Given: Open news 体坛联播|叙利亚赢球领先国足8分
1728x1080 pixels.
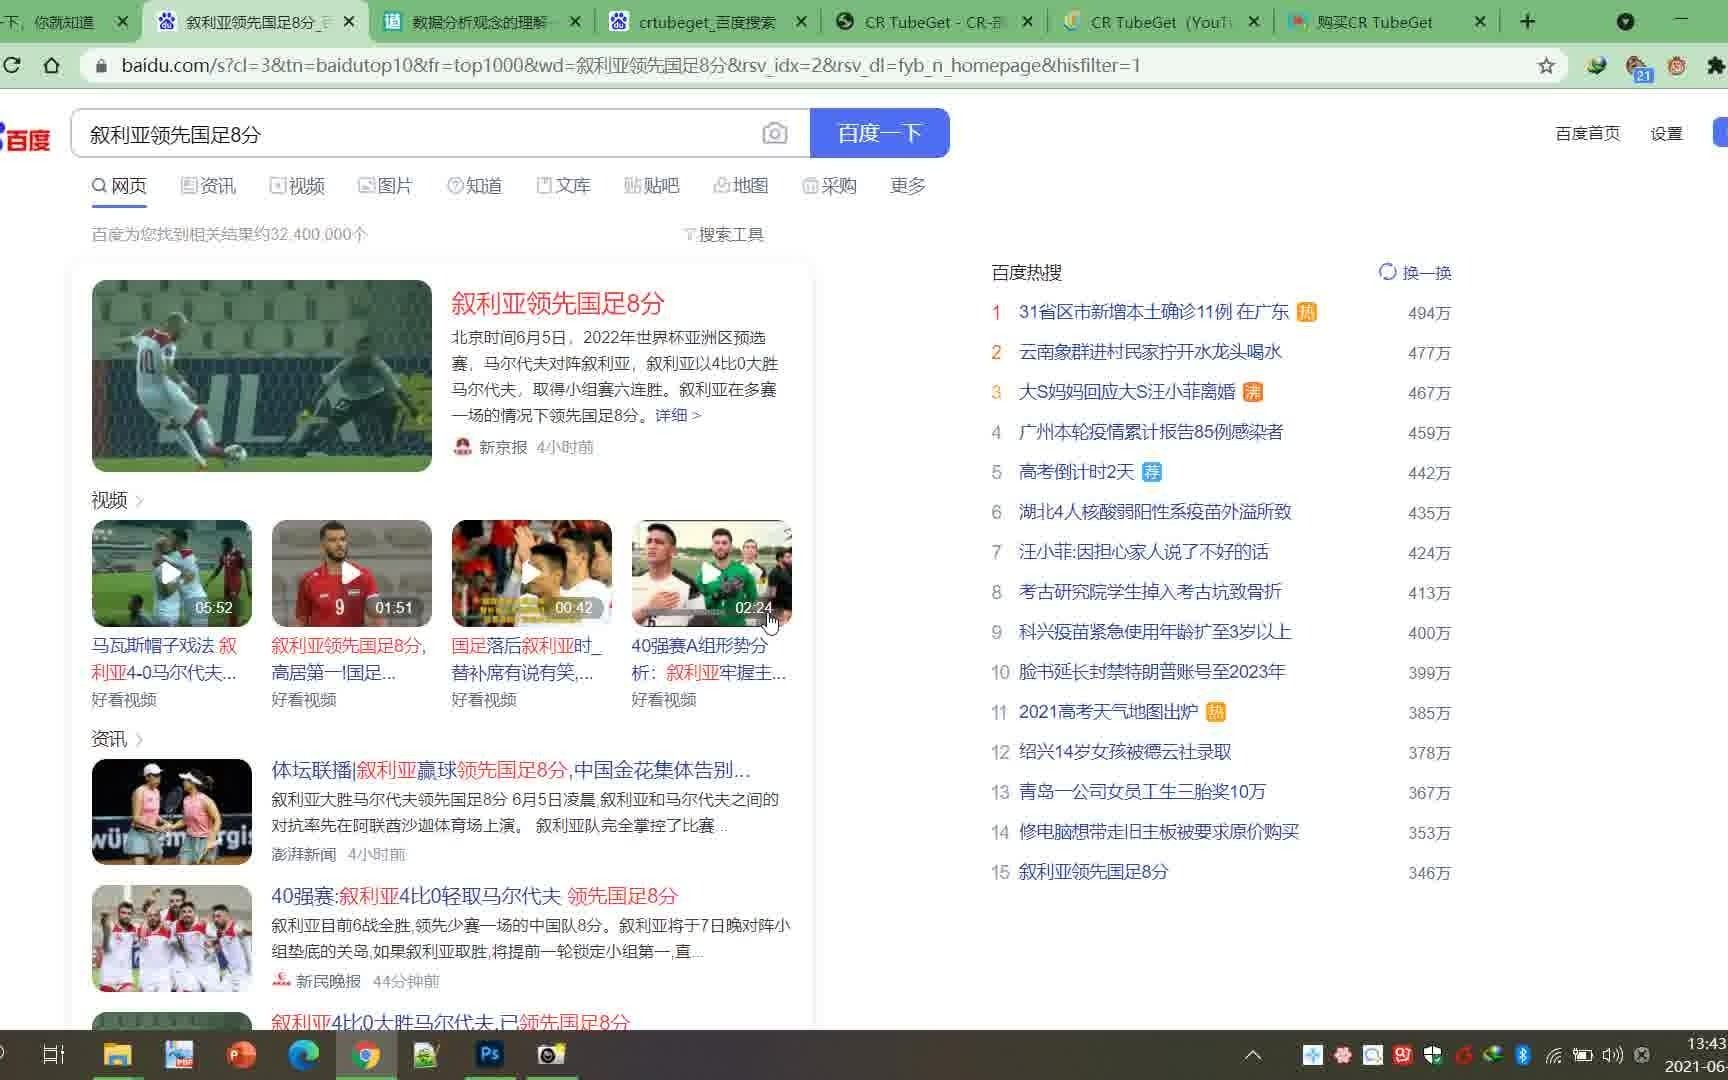Looking at the screenshot, I should coord(510,770).
